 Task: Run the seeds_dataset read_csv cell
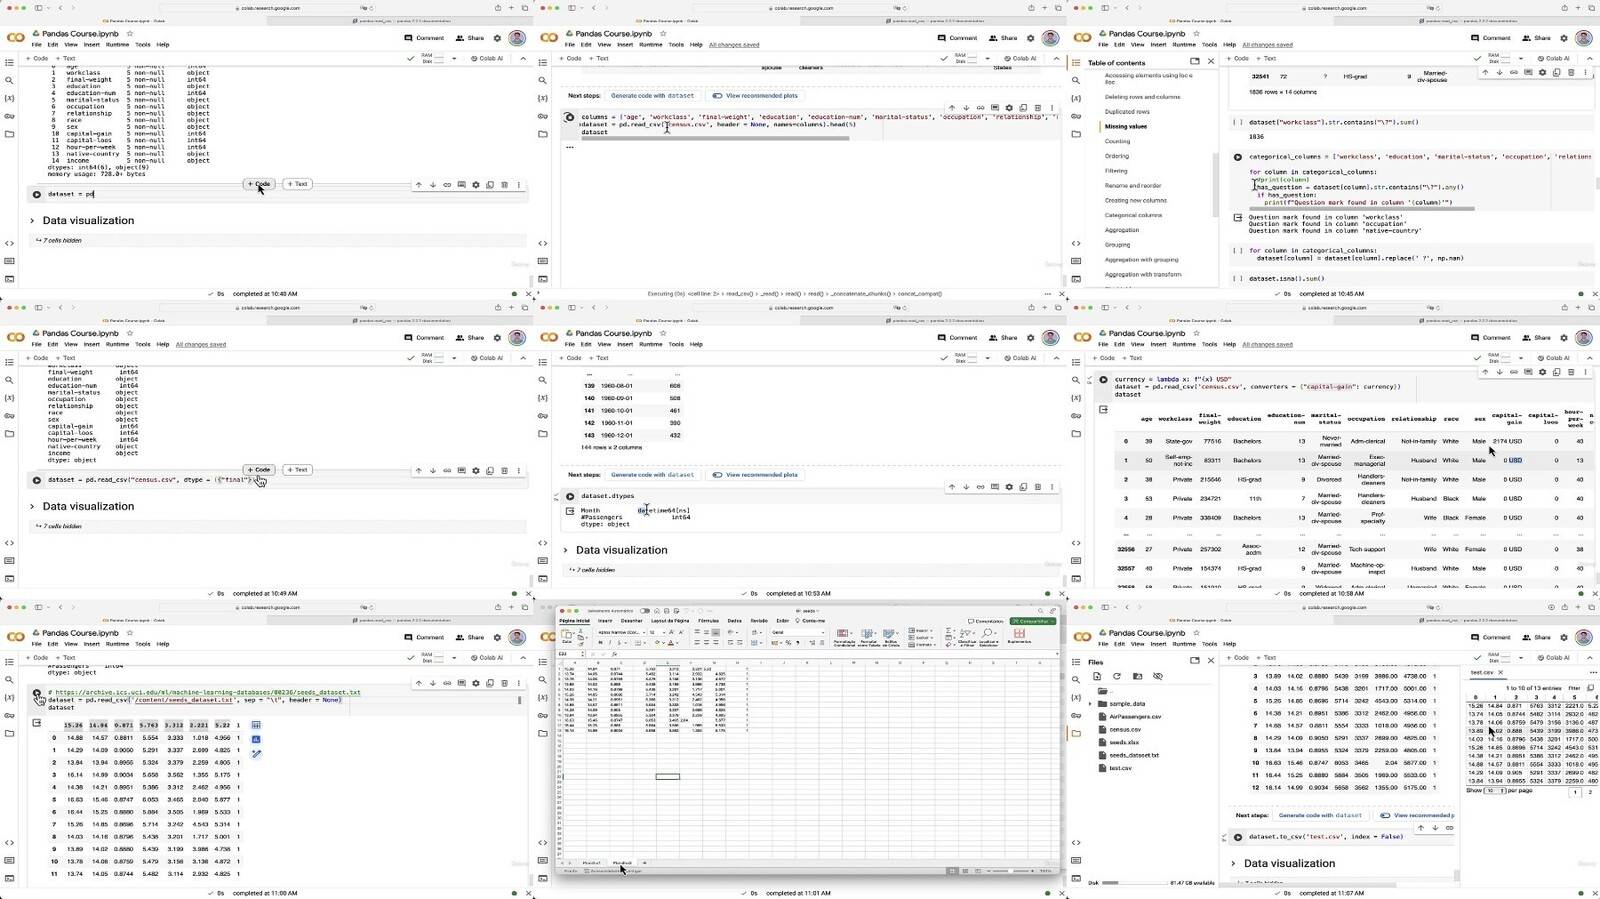(37, 693)
